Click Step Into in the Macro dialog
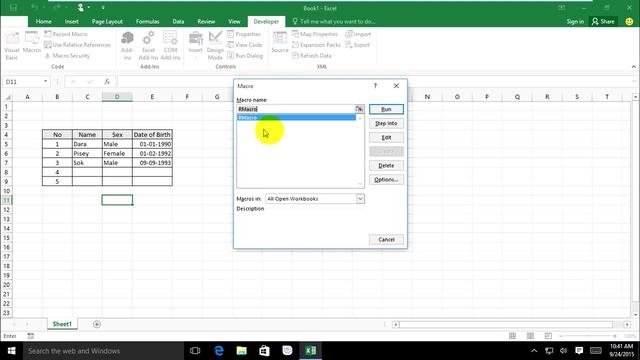This screenshot has height=360, width=640. coord(386,123)
